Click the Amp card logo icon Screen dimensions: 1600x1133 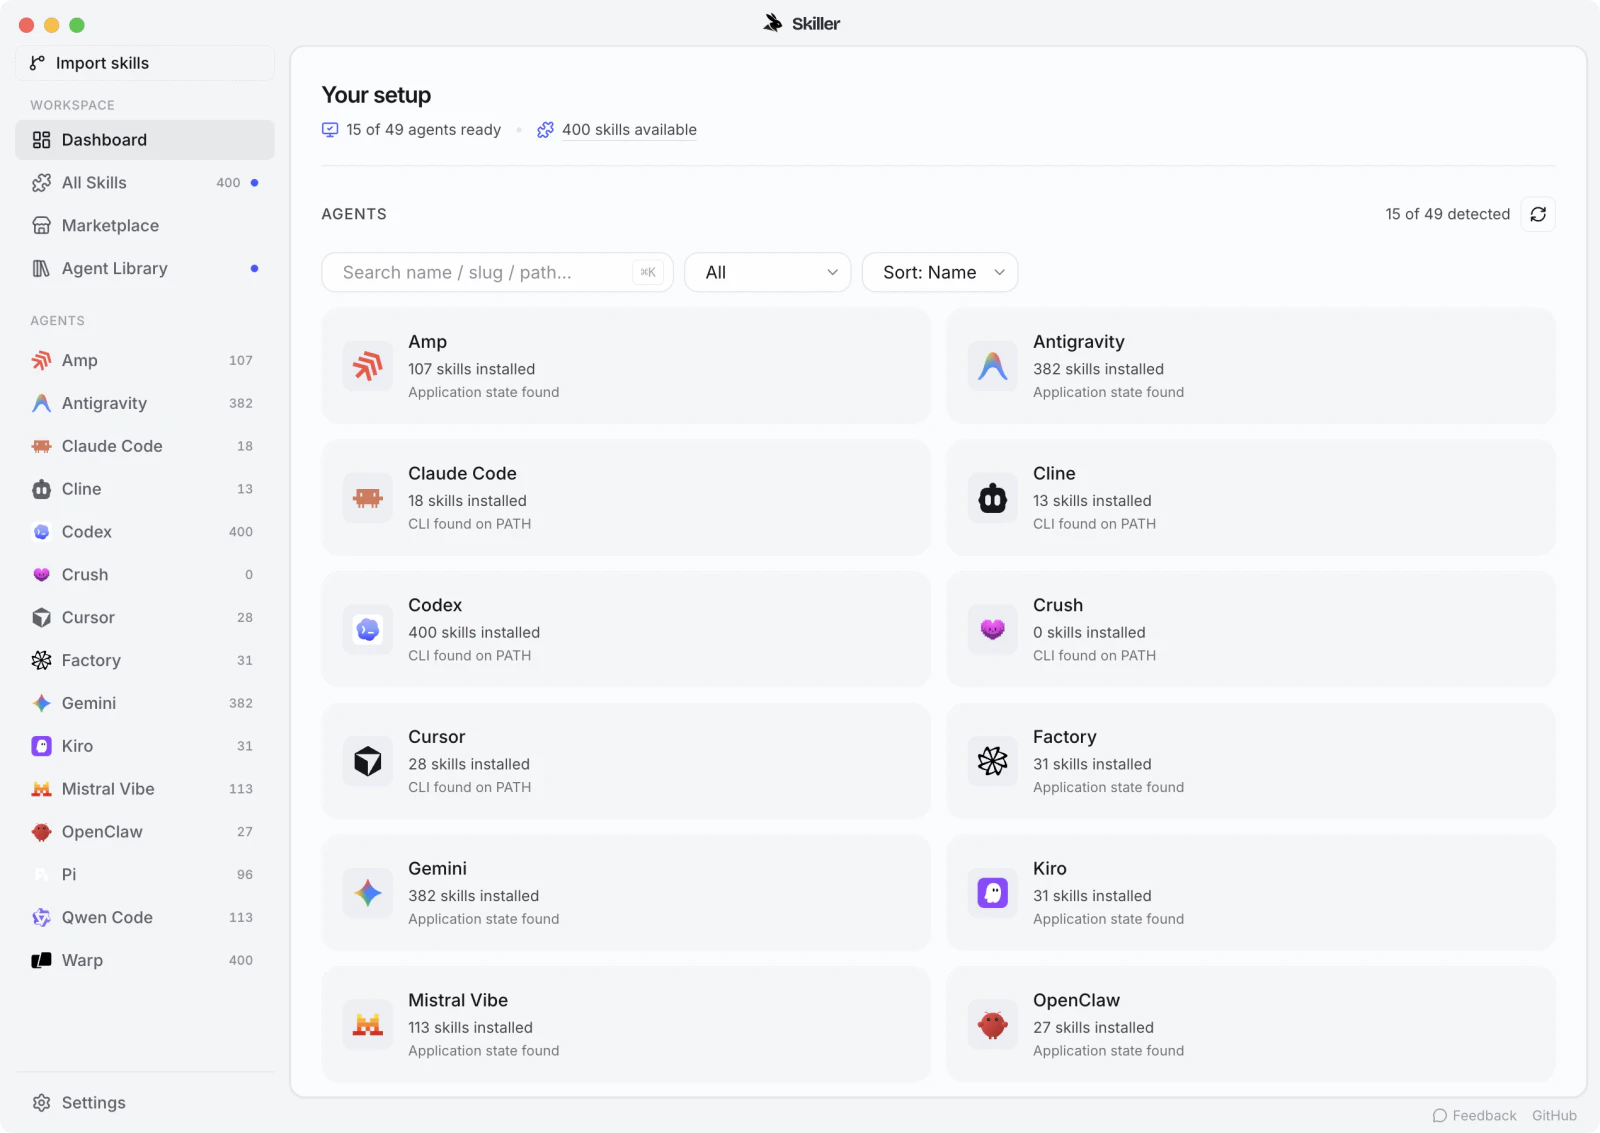(x=368, y=366)
